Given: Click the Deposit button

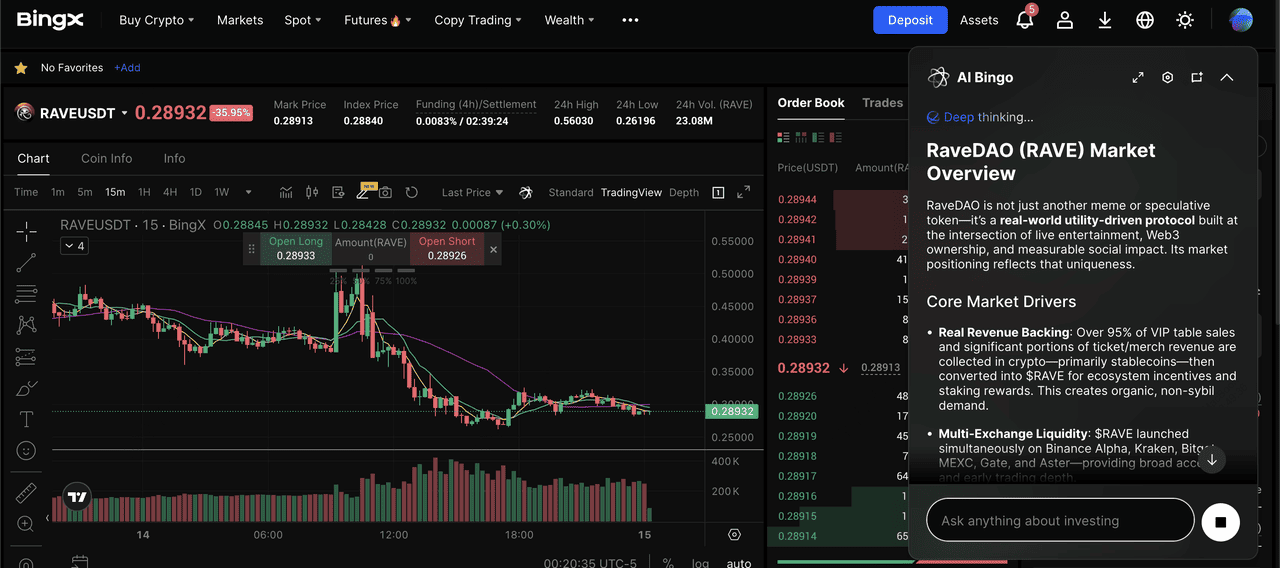Looking at the screenshot, I should pos(909,20).
